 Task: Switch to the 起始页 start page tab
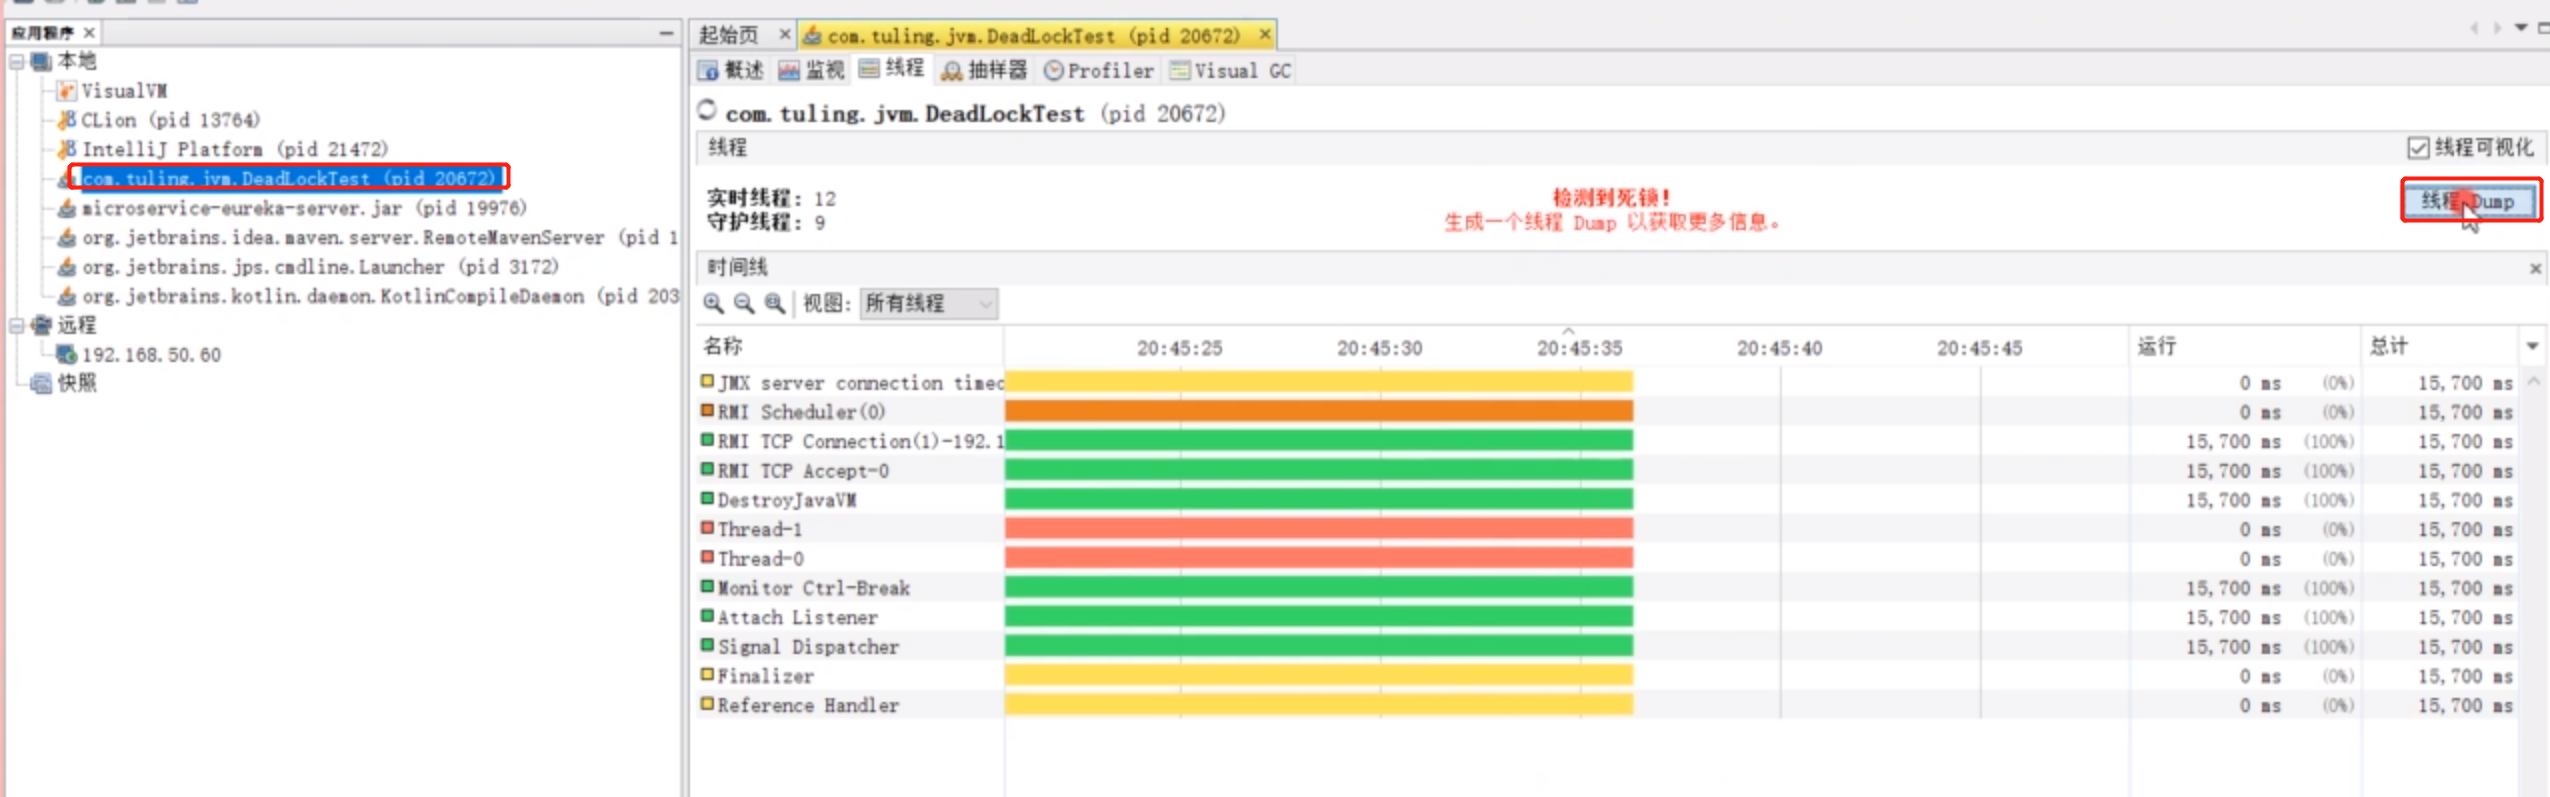coord(729,35)
